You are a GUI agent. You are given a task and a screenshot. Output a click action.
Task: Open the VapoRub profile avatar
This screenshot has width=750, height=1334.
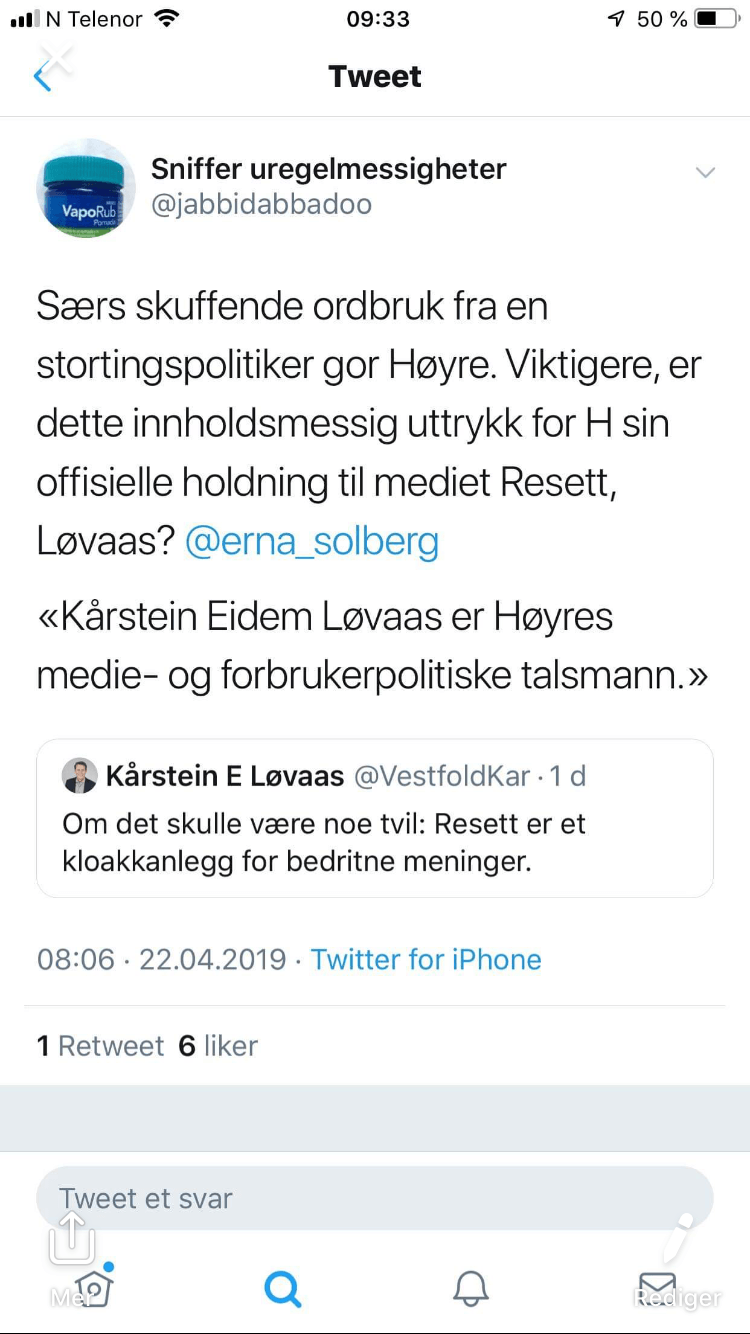[85, 188]
